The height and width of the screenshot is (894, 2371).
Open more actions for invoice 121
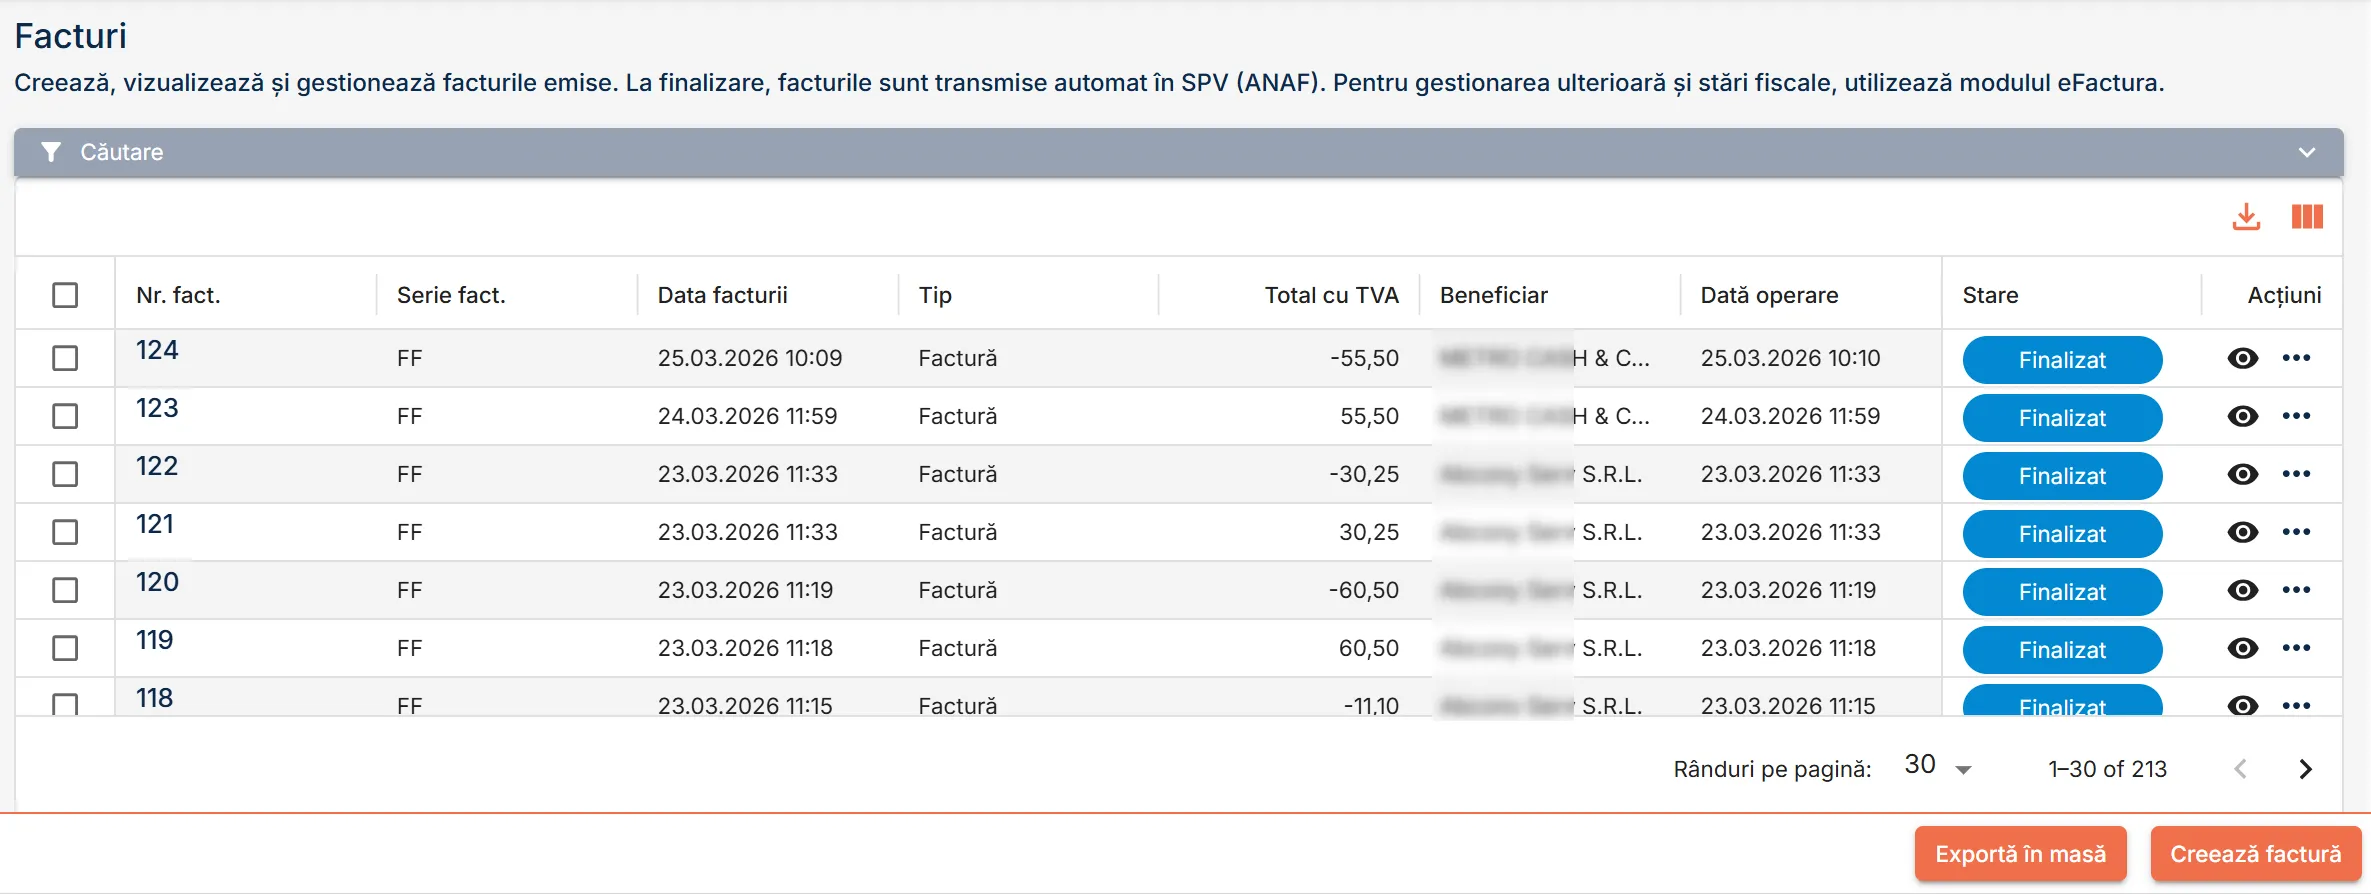pyautogui.click(x=2296, y=532)
